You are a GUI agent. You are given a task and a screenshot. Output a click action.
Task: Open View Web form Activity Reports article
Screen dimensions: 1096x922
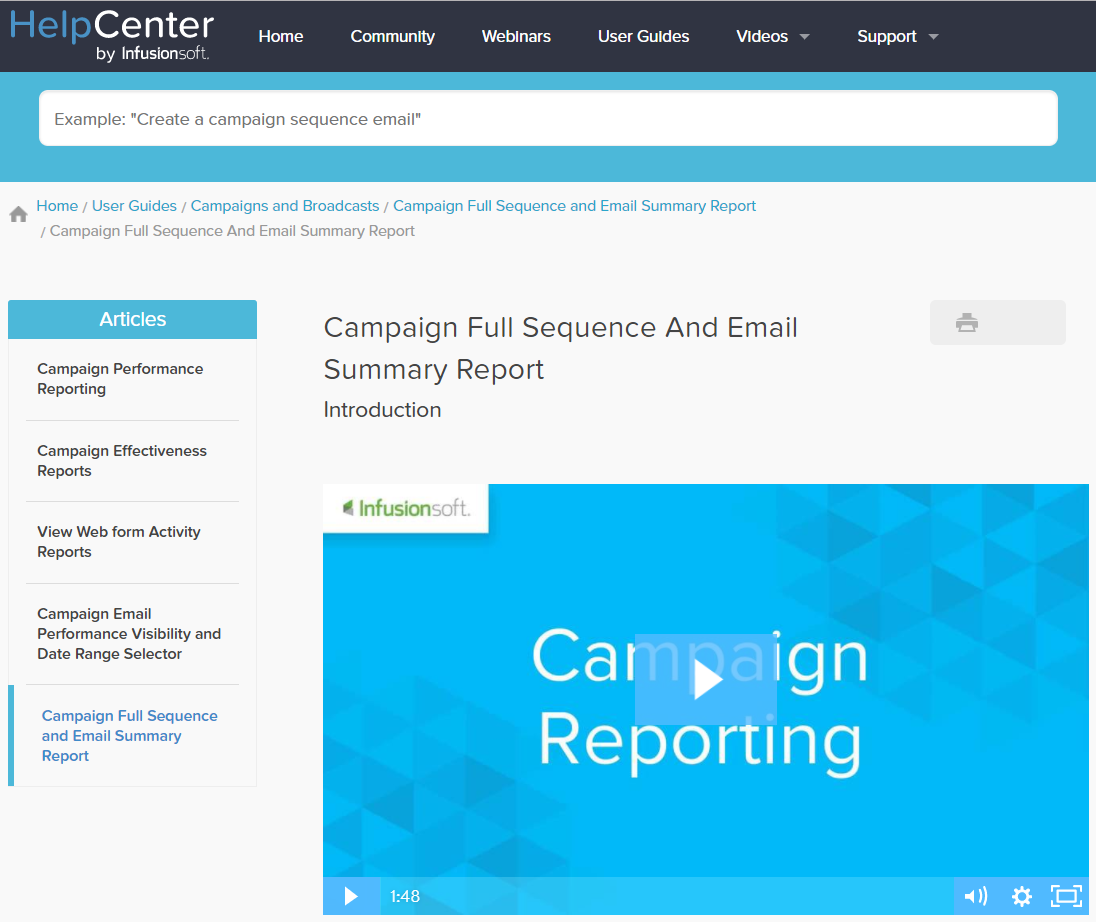119,542
